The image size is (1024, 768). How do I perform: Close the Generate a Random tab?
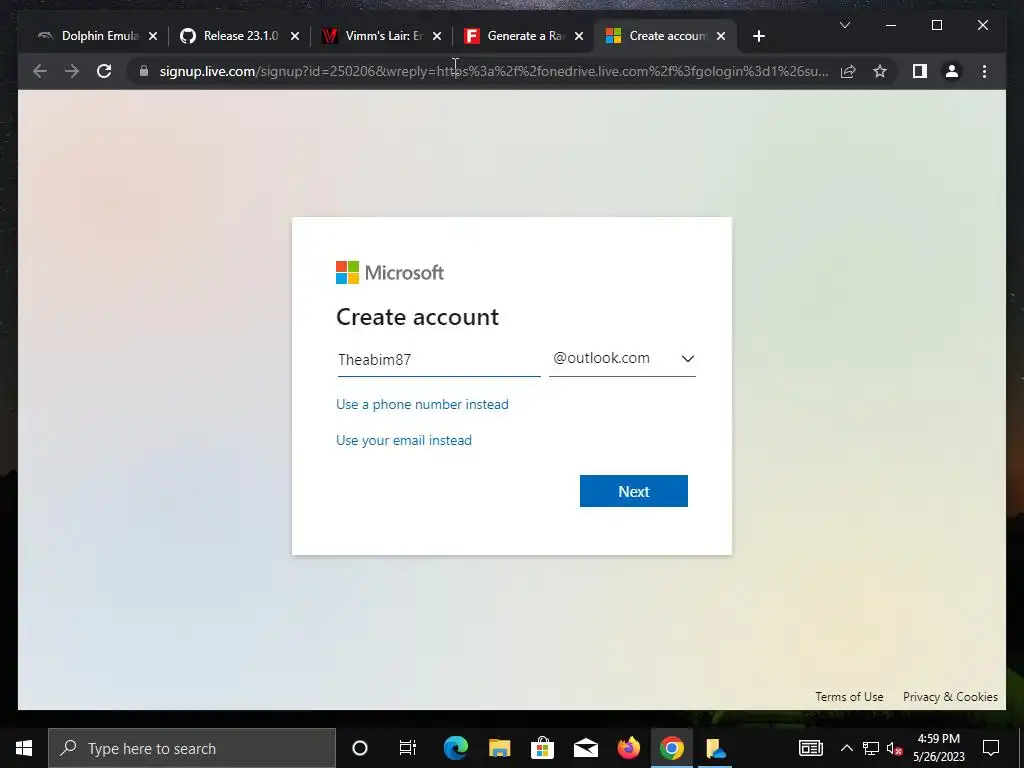tap(579, 36)
